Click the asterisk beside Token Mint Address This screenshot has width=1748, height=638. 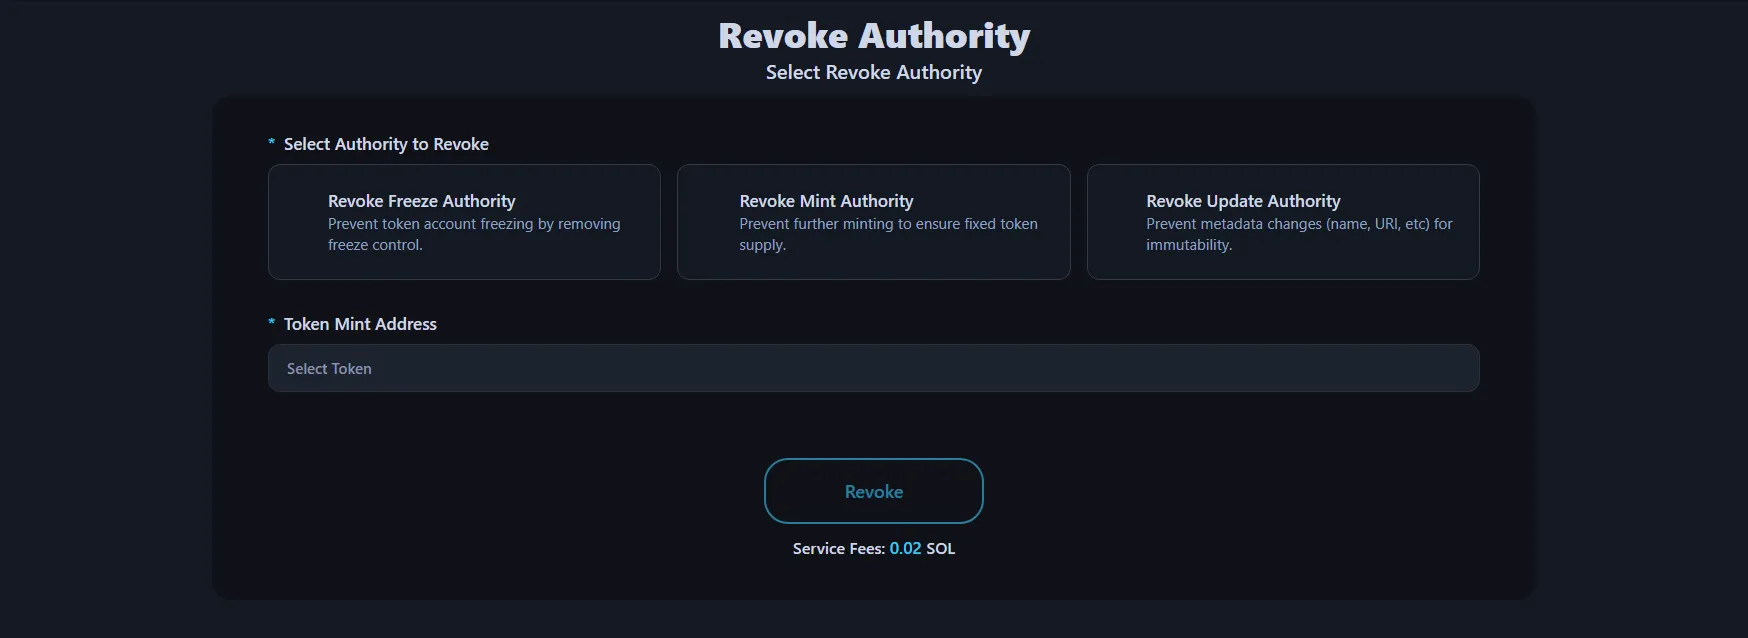tap(271, 323)
